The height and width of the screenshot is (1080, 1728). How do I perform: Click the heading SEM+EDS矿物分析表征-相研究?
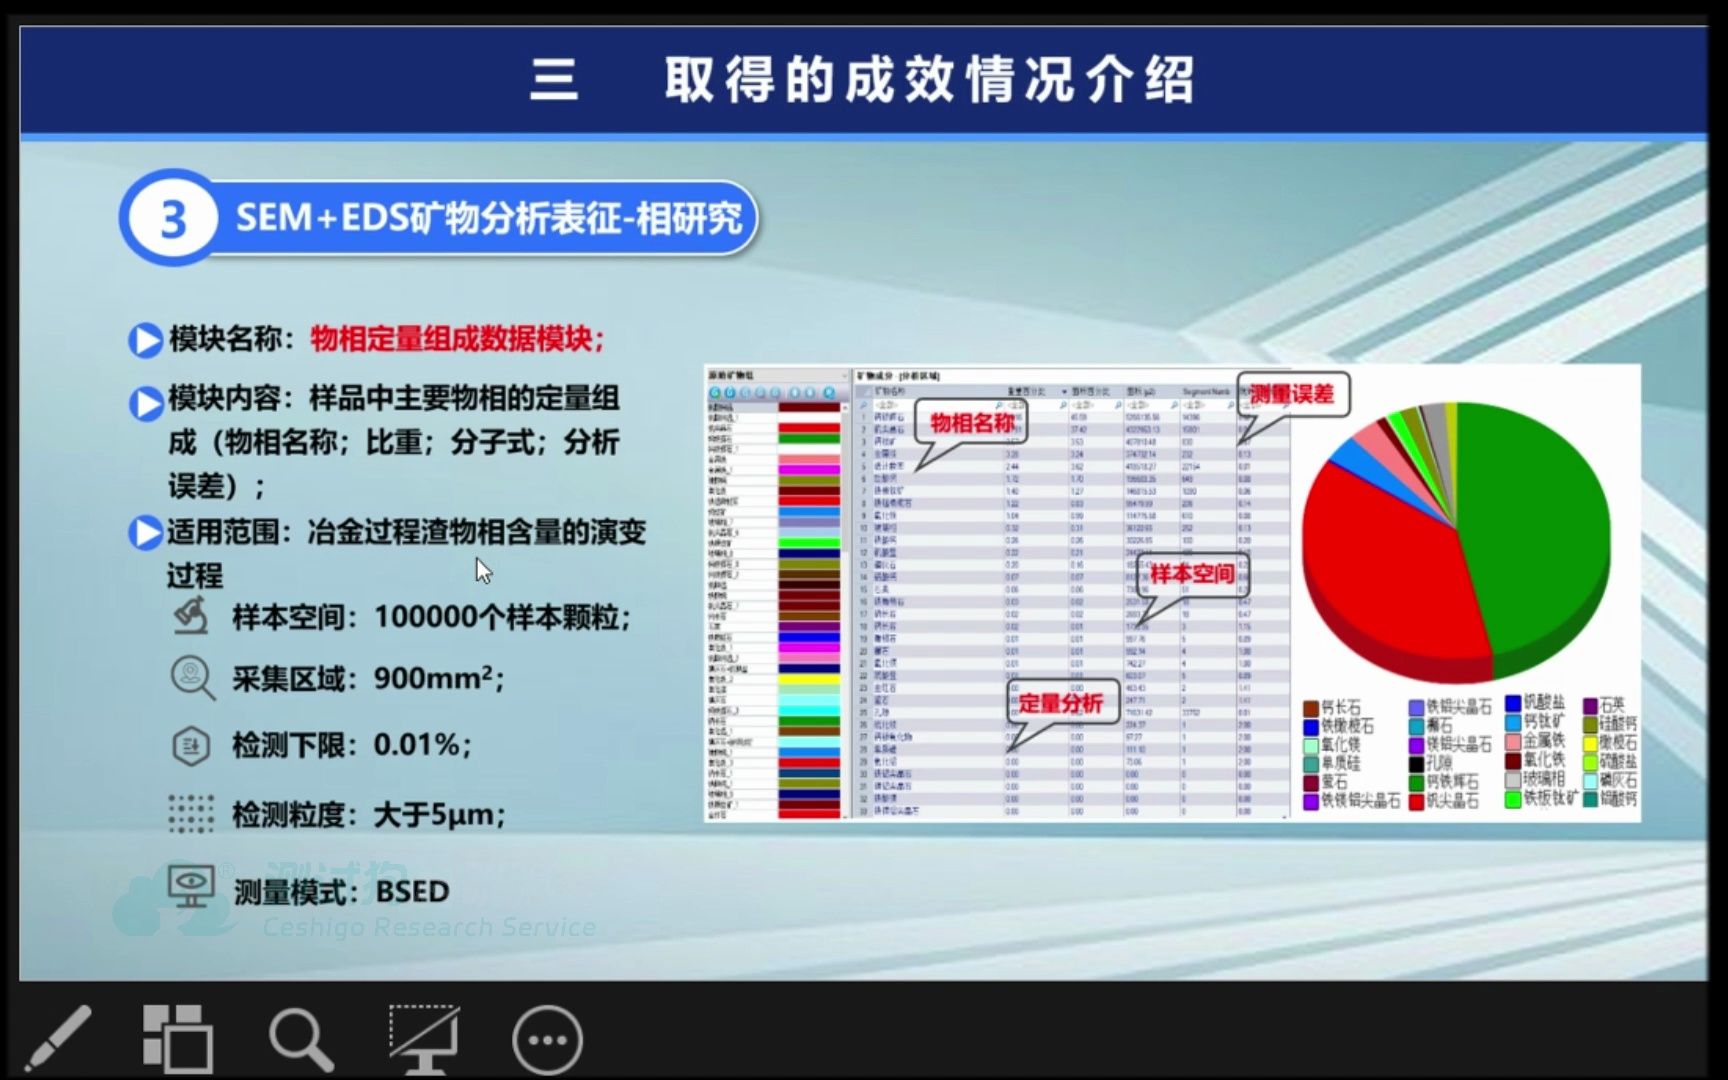tap(489, 218)
